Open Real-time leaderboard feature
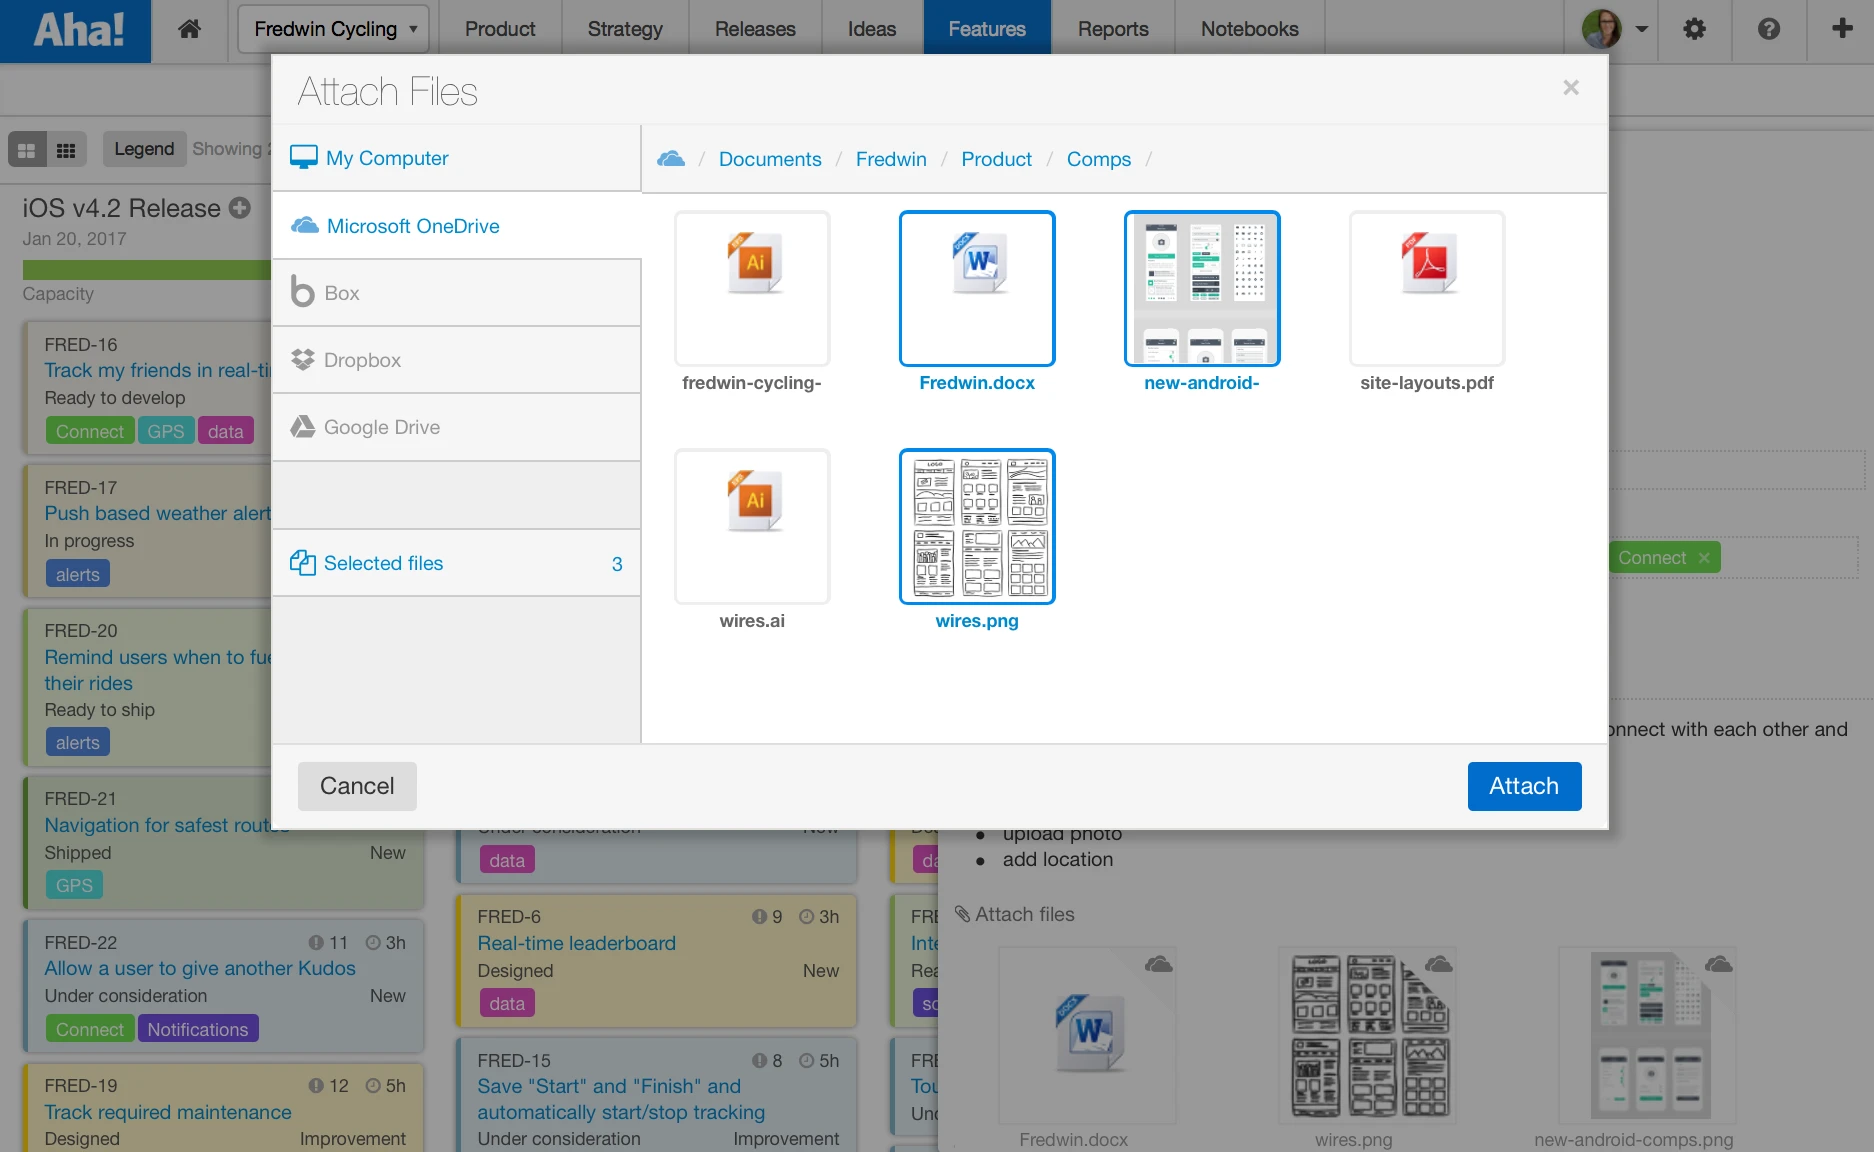The height and width of the screenshot is (1152, 1874). (577, 943)
